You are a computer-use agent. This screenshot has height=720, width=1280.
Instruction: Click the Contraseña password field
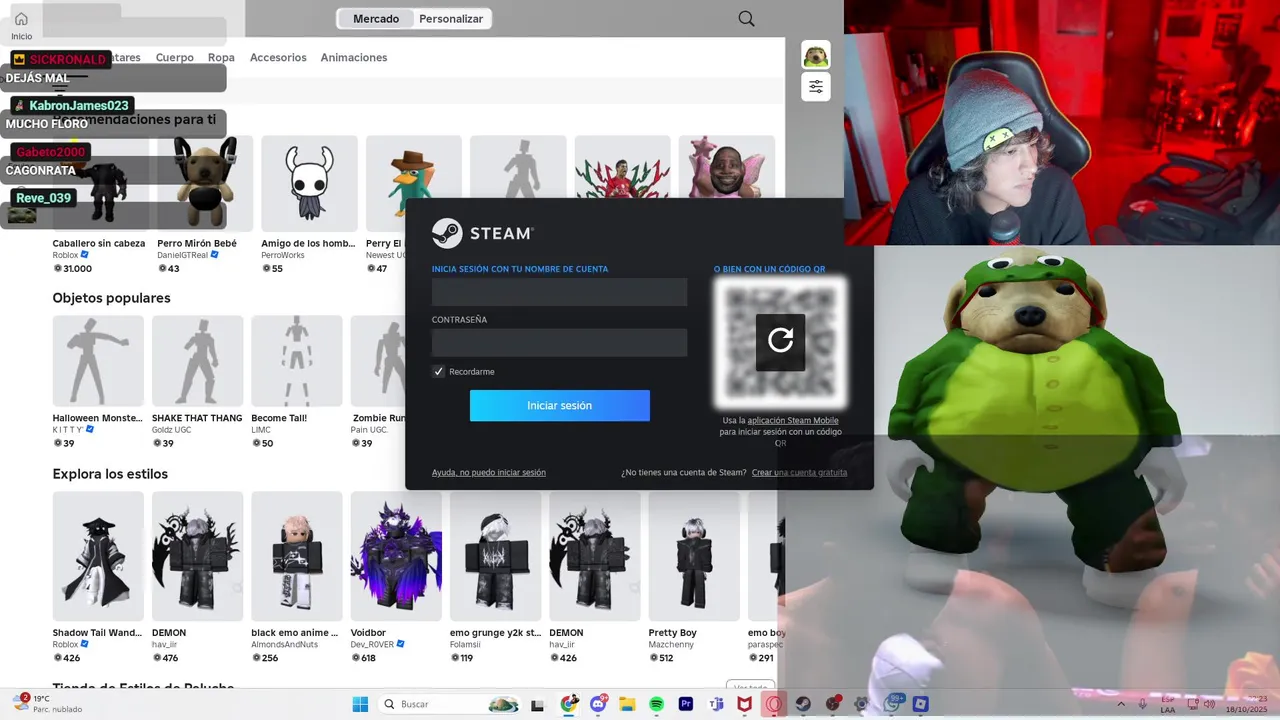(559, 342)
